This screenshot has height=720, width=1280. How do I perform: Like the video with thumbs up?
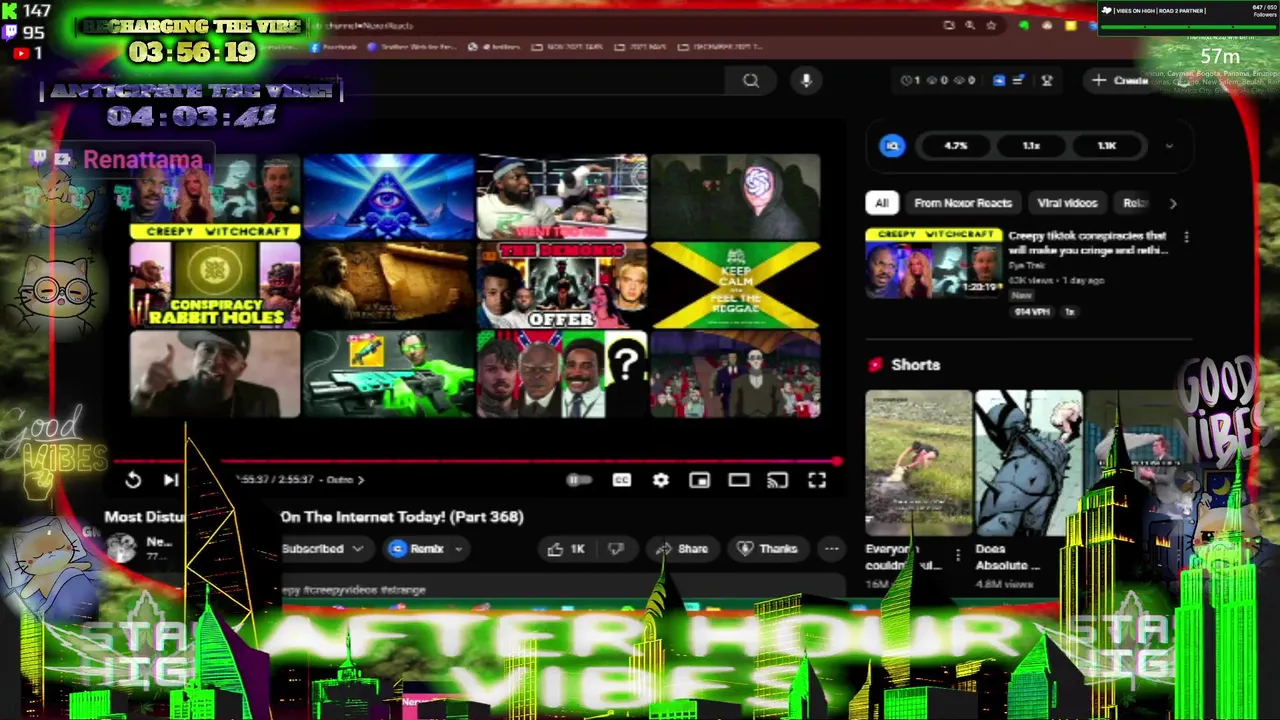565,549
